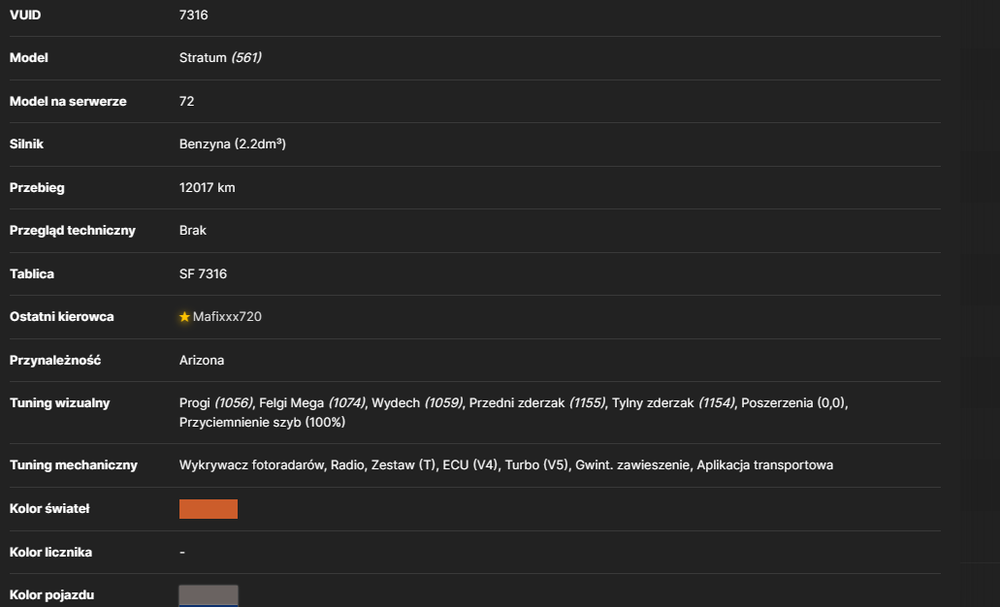
Task: Click the Przedni zderzak (1155) entry
Action: coord(537,403)
